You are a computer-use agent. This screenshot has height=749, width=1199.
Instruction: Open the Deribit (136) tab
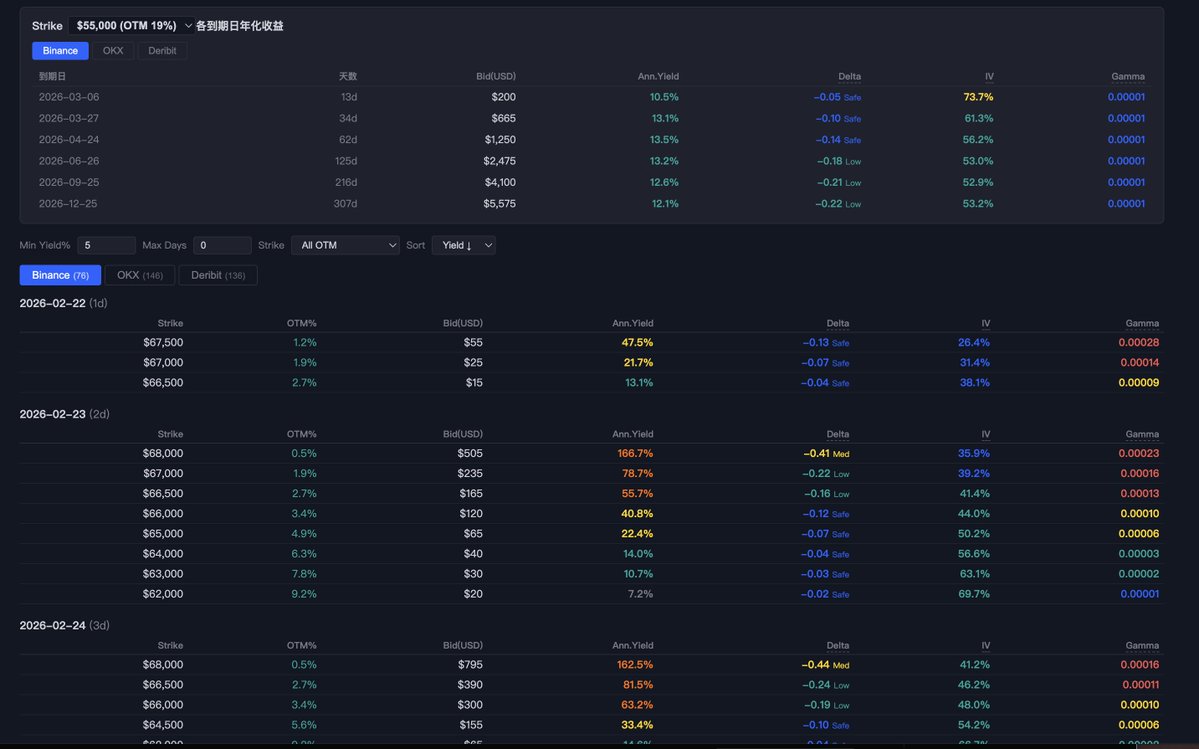coord(217,275)
